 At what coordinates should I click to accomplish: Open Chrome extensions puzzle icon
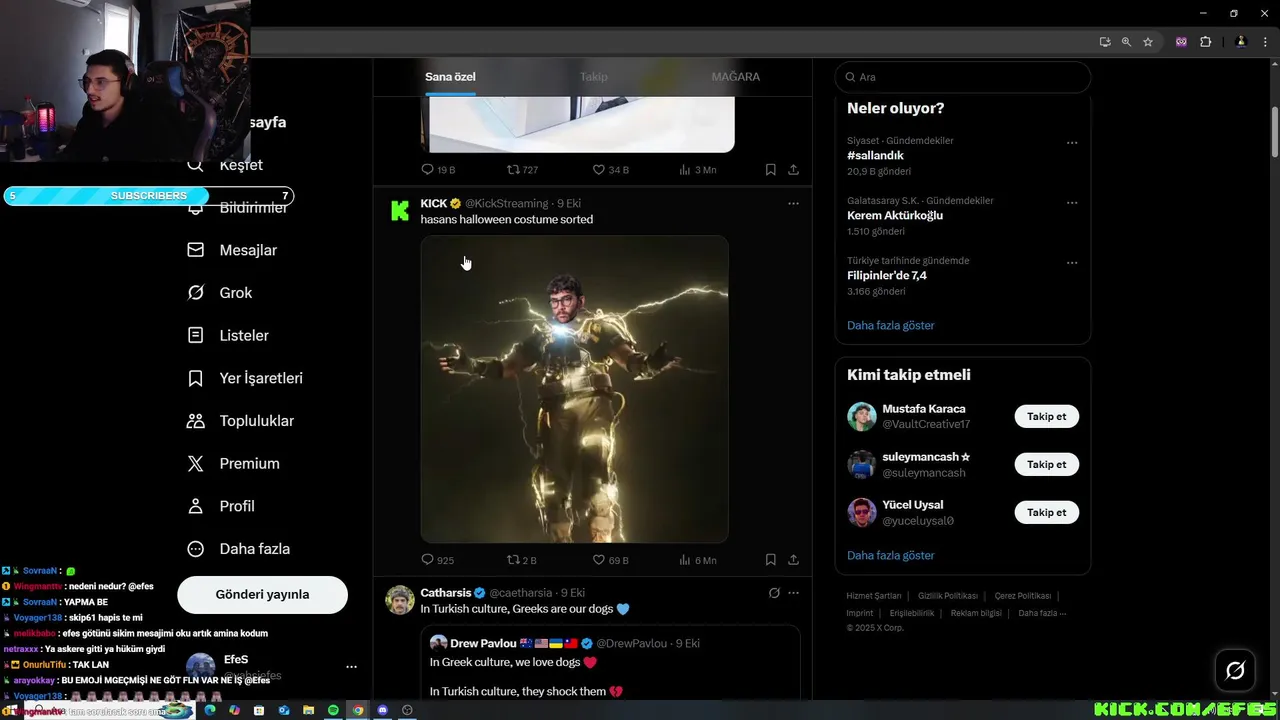pos(1205,42)
